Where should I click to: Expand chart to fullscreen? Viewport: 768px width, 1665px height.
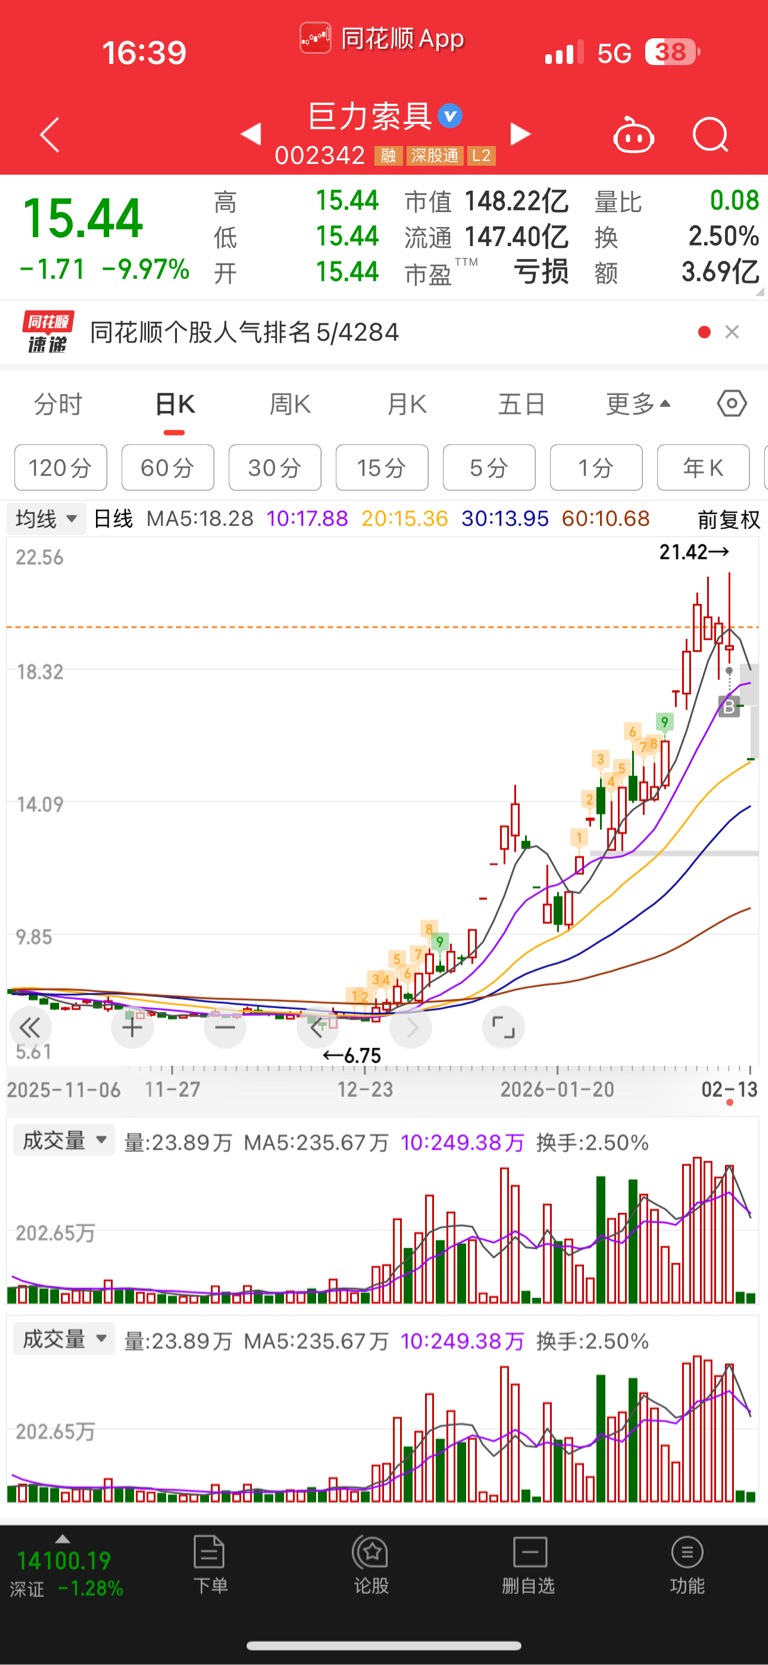(x=503, y=1027)
